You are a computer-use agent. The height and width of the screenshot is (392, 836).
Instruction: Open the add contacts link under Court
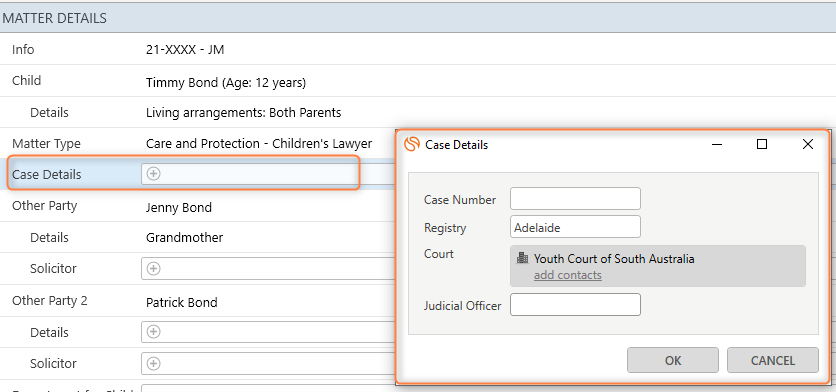click(567, 275)
